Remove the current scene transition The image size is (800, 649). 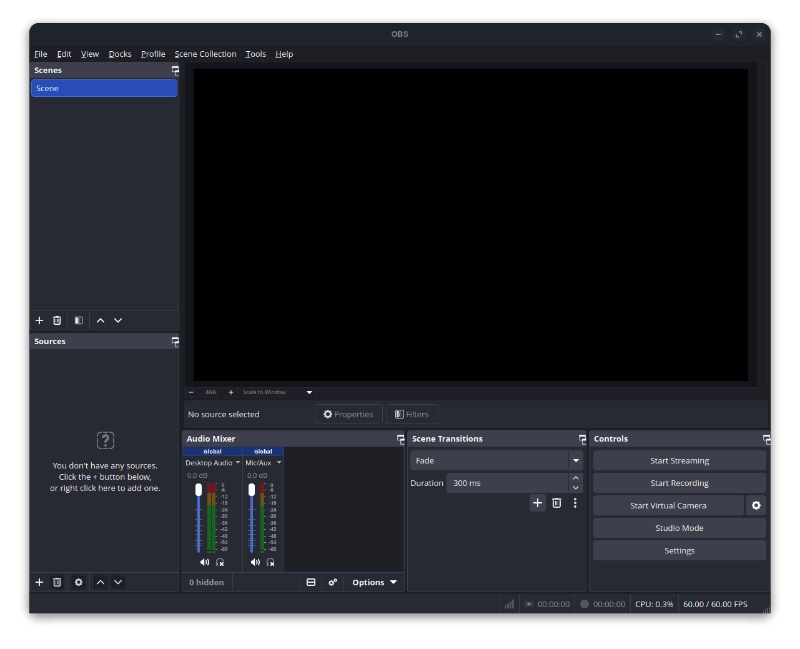557,503
